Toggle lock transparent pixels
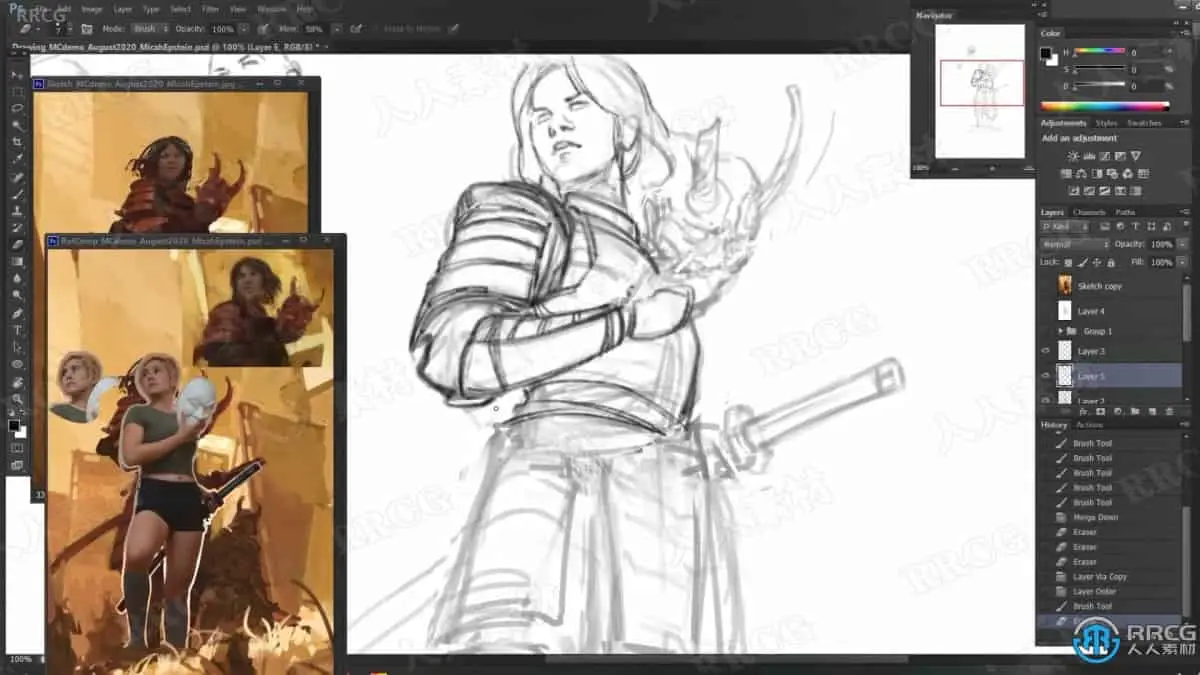The height and width of the screenshot is (675, 1200). pyautogui.click(x=1070, y=262)
